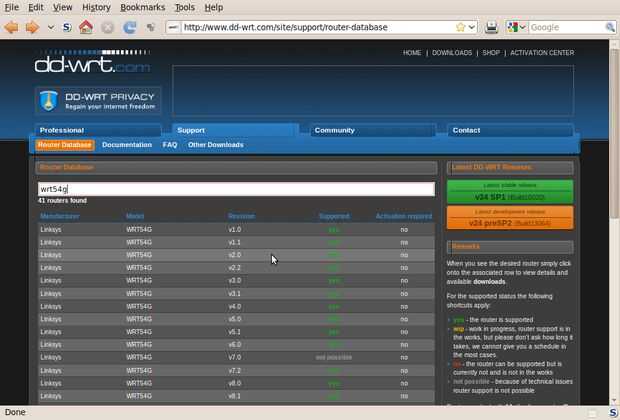
Task: Open the green v24 SP1 stable release button
Action: pos(510,192)
